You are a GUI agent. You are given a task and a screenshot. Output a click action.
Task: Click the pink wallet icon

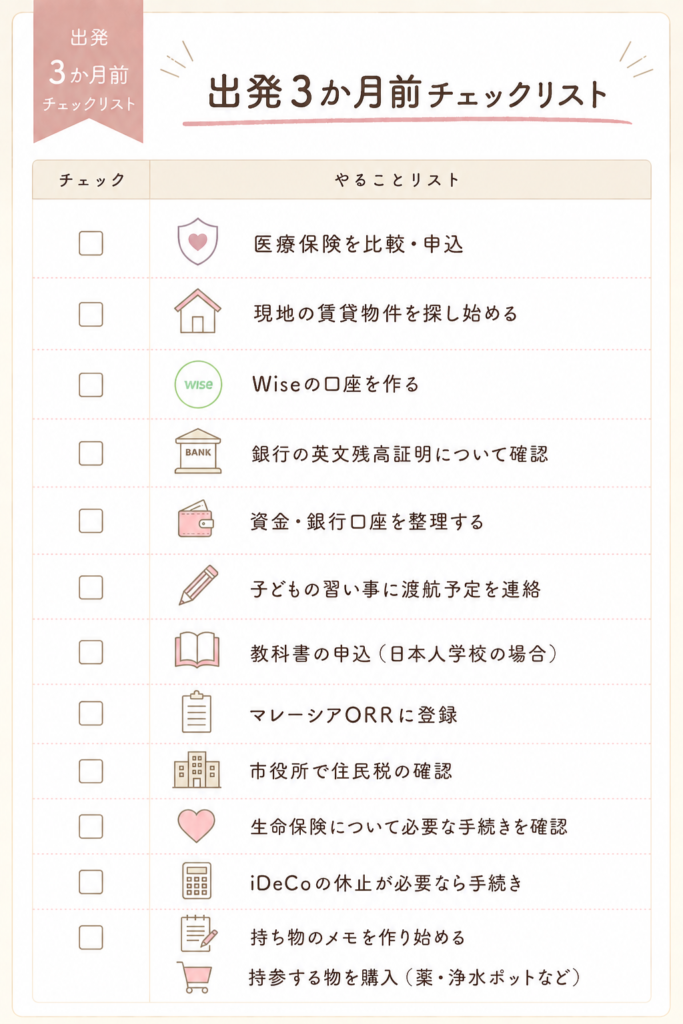click(196, 519)
